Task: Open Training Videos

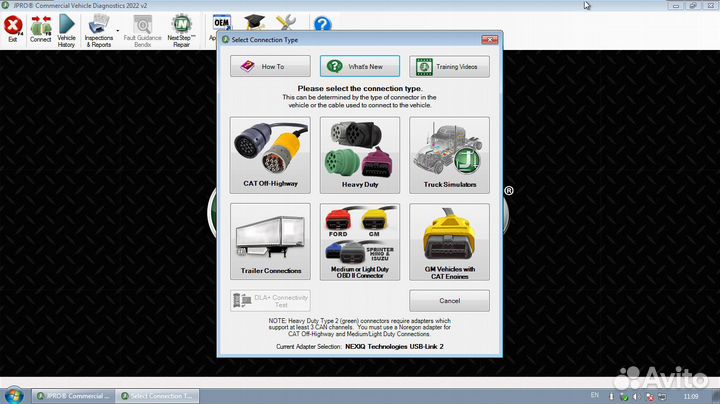Action: 449,67
